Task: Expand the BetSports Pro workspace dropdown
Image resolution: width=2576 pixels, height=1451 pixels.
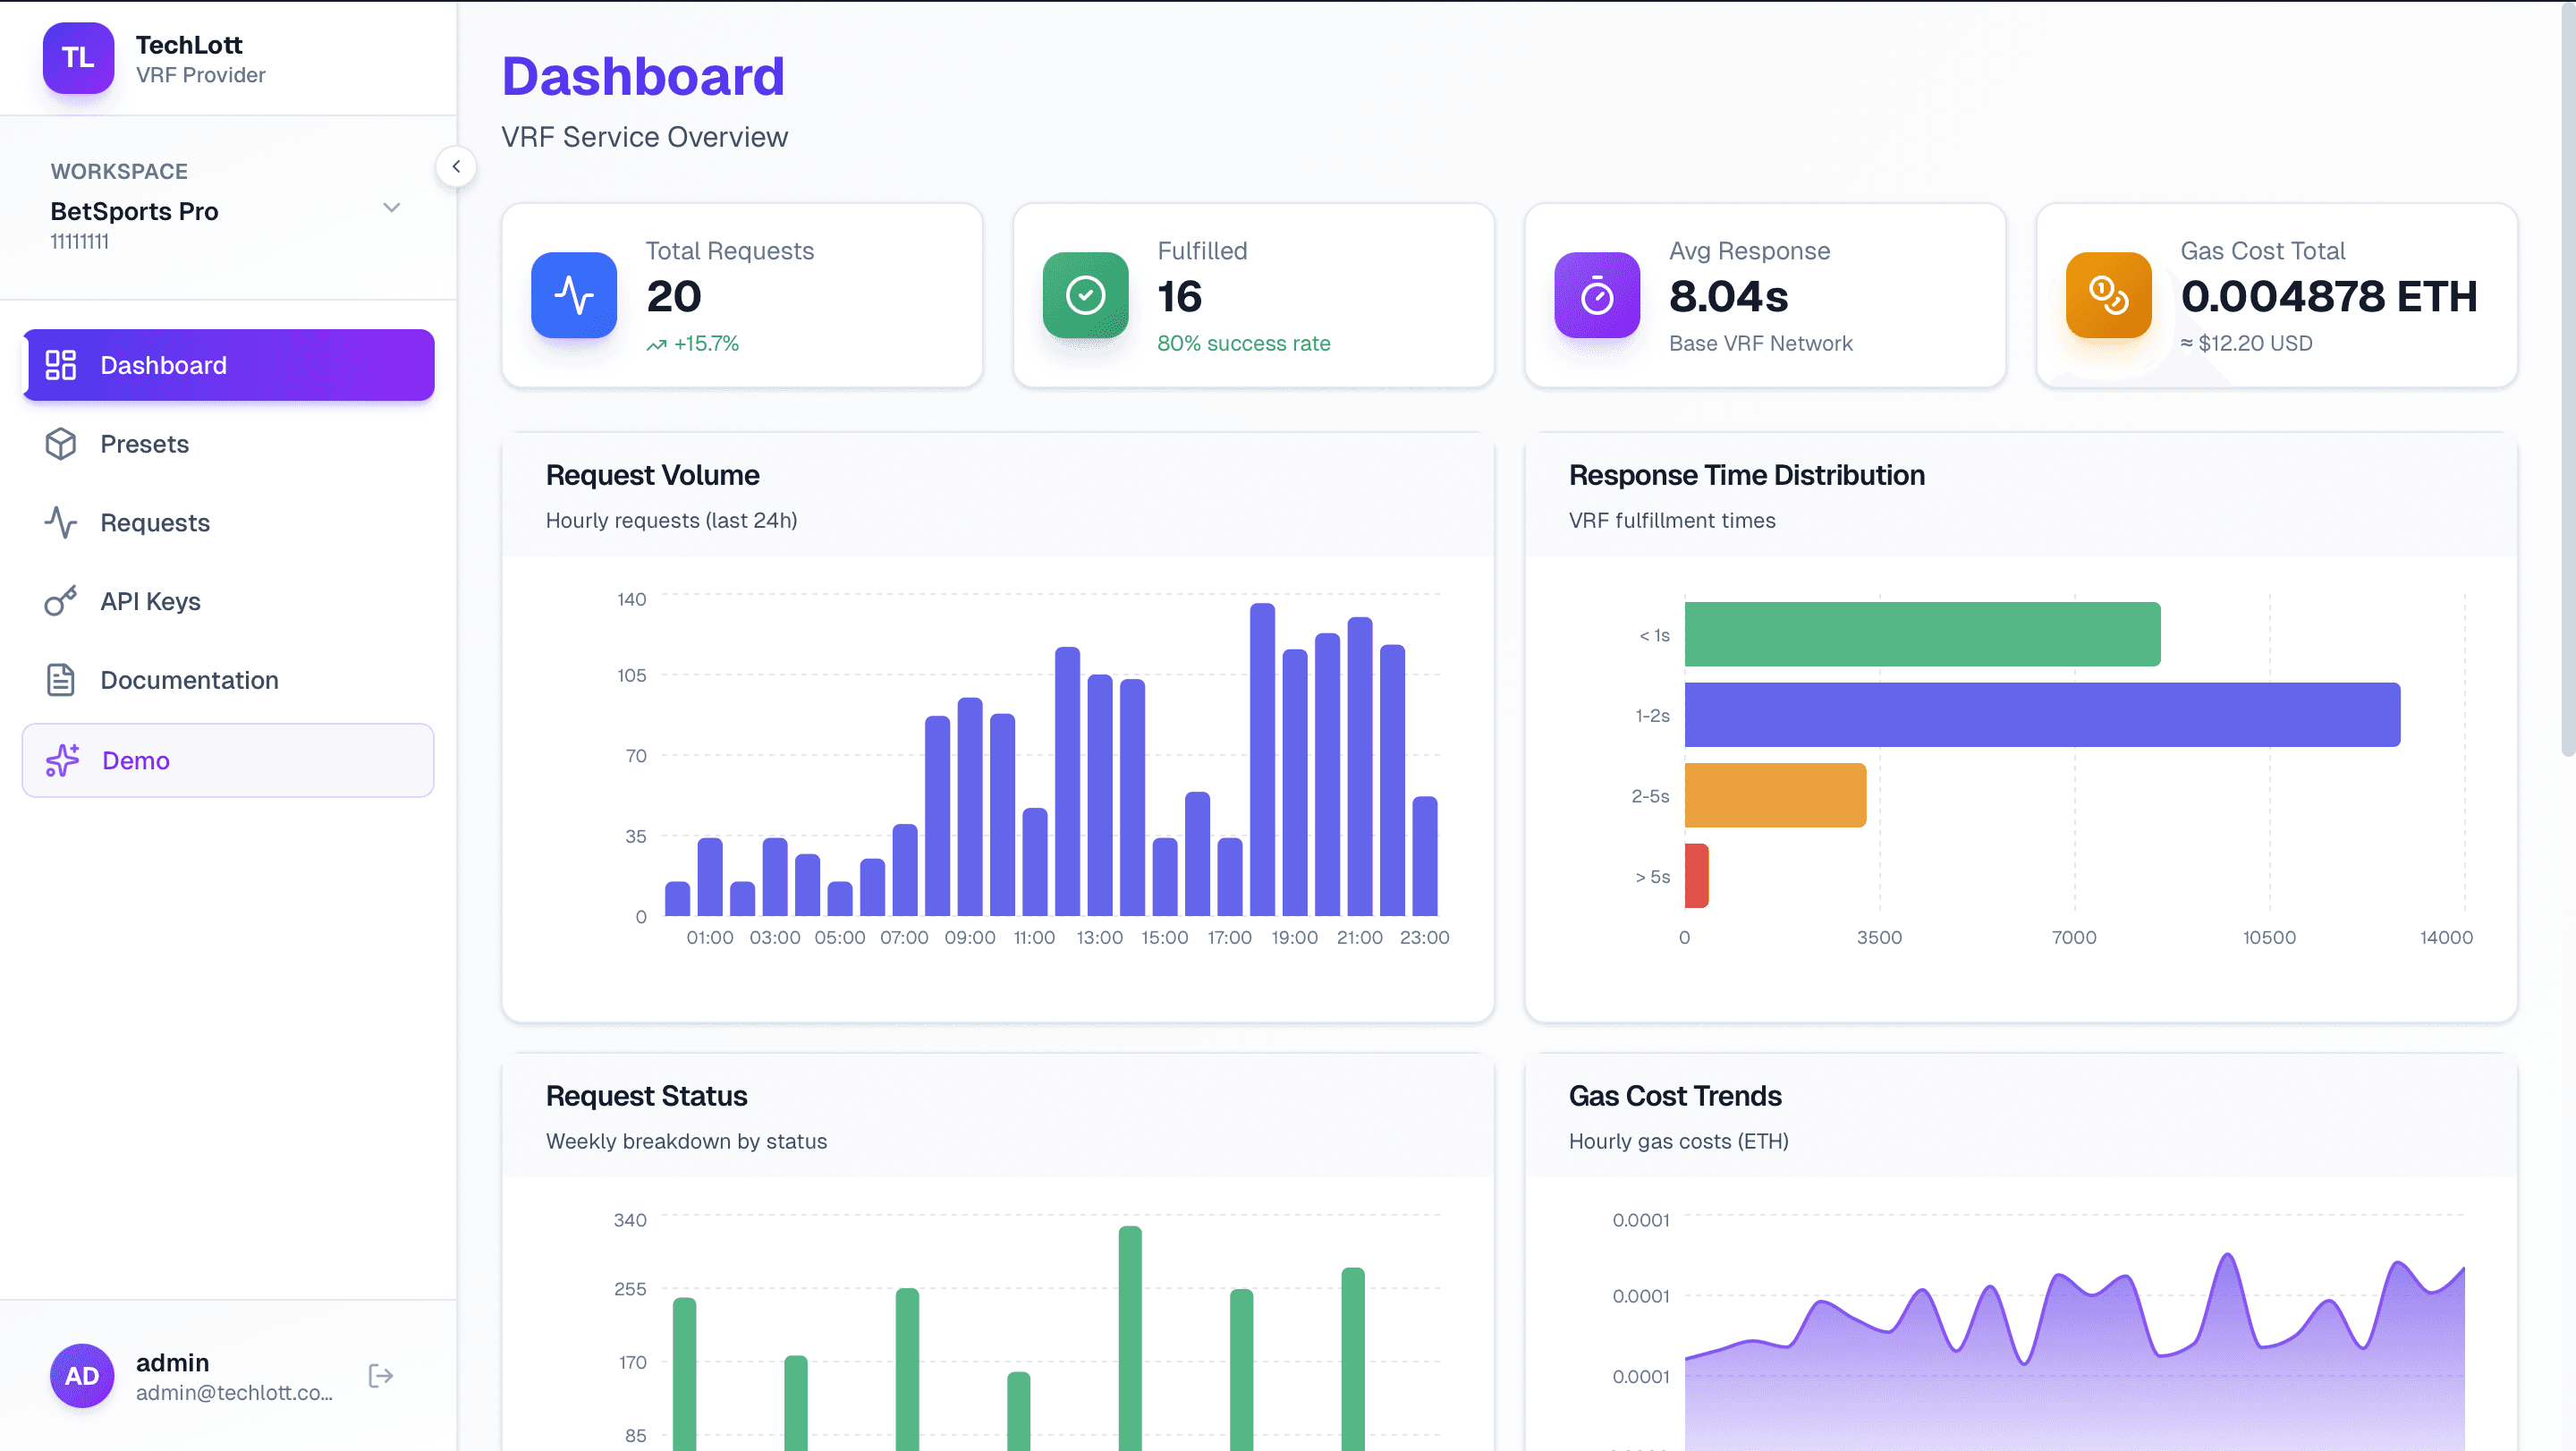Action: click(x=391, y=208)
